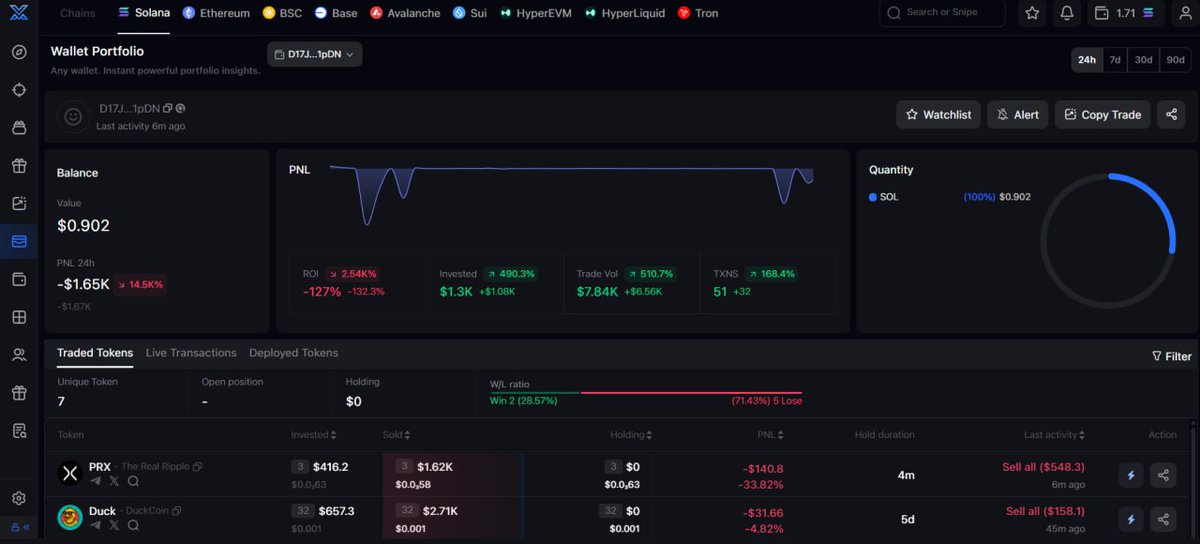Click Duck quick-trade lightning button

(1131, 519)
